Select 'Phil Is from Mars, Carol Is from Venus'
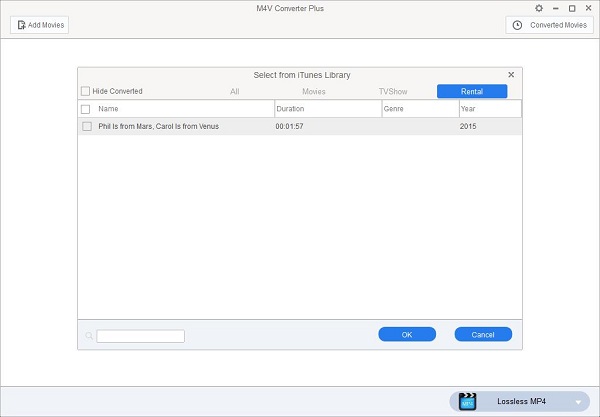Screen dimensions: 600x417 (158, 126)
